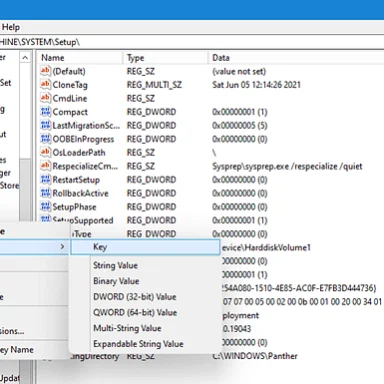Select the CloneTag value name

click(x=70, y=85)
